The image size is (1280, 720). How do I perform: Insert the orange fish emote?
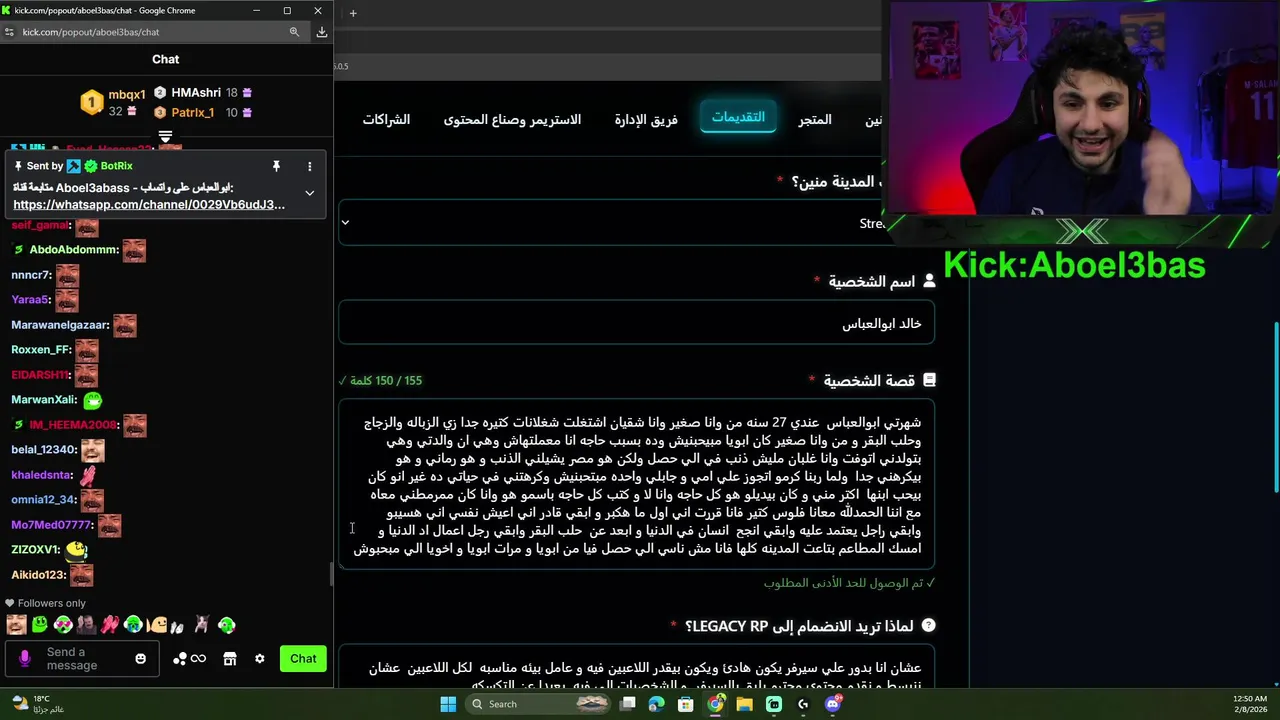157,626
